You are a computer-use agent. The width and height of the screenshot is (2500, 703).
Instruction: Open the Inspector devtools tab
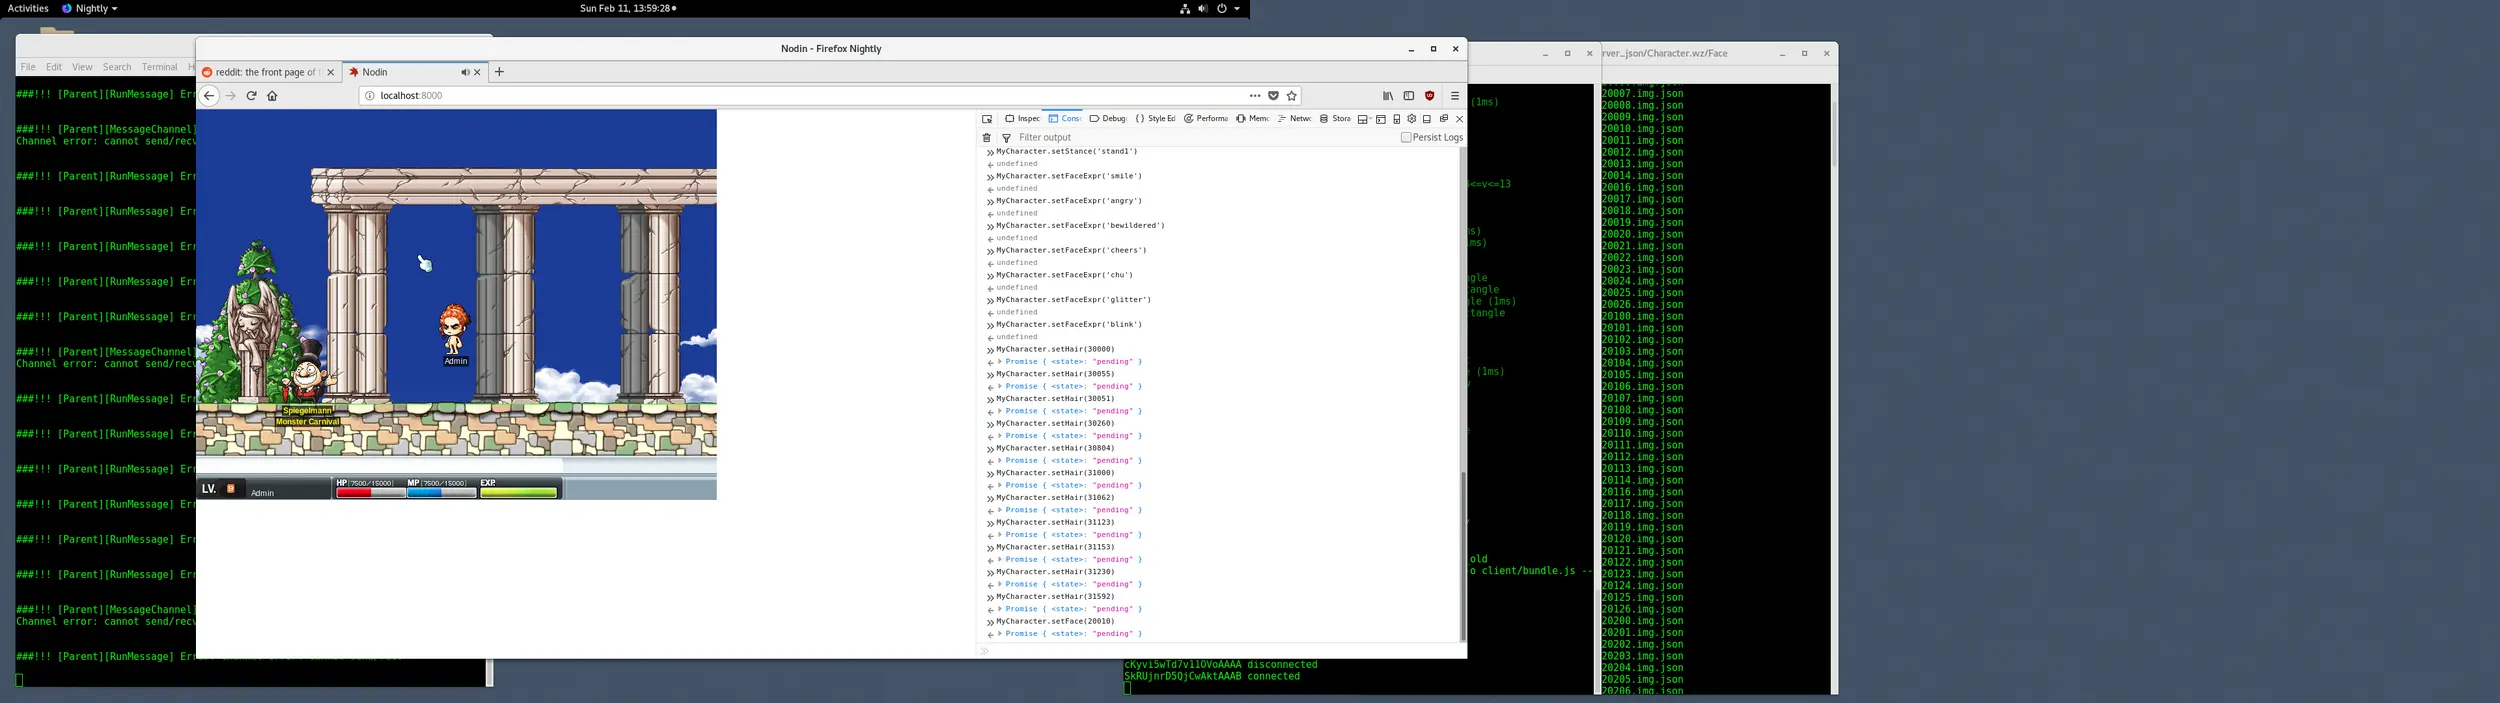[x=1022, y=119]
